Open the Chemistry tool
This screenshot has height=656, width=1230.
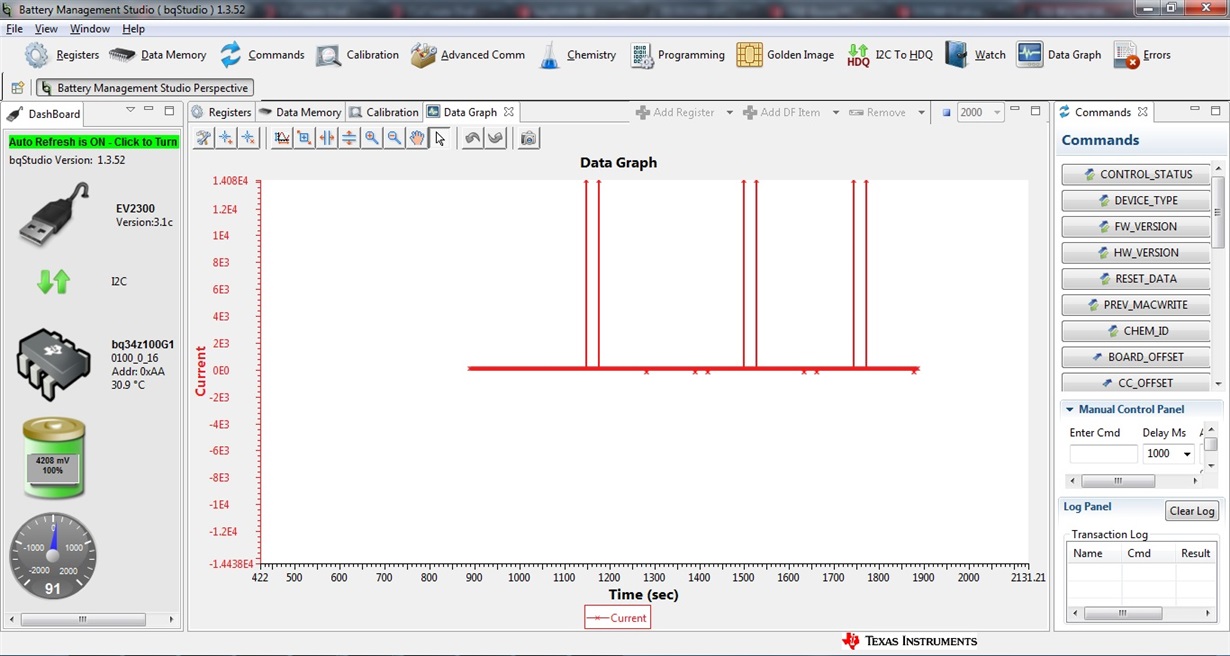click(x=577, y=55)
